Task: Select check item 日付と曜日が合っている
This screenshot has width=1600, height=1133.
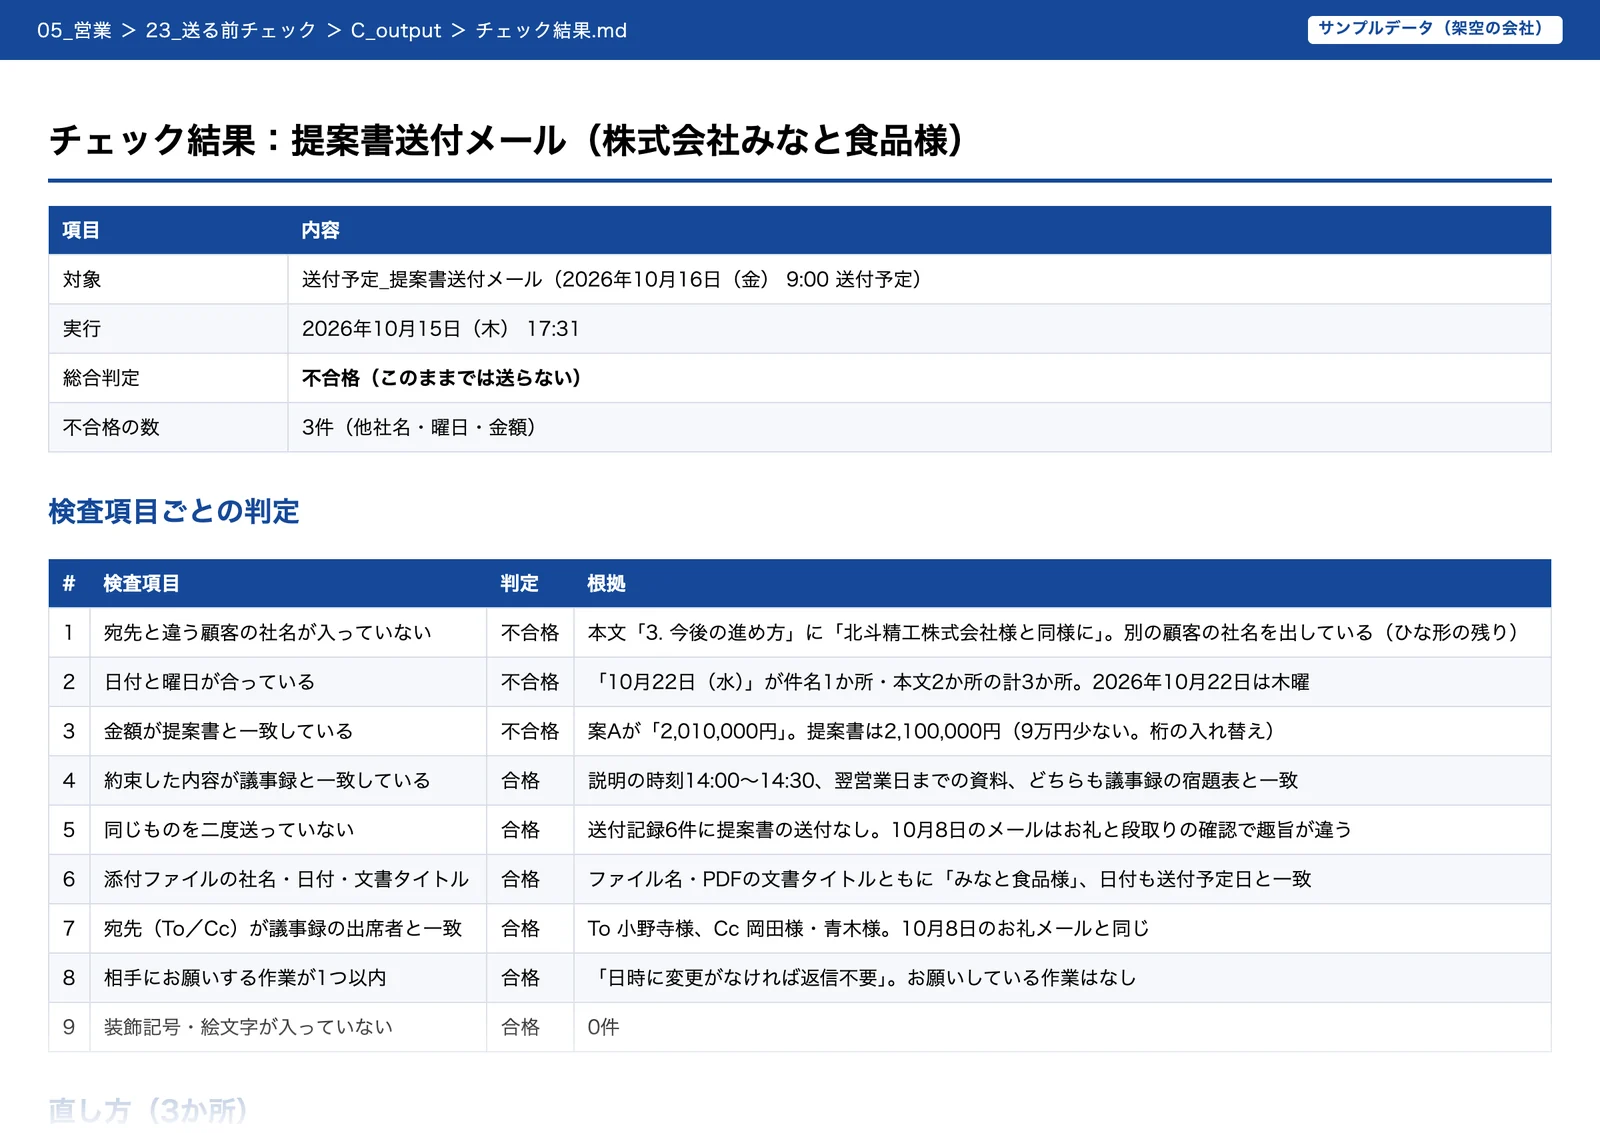Action: coord(210,682)
